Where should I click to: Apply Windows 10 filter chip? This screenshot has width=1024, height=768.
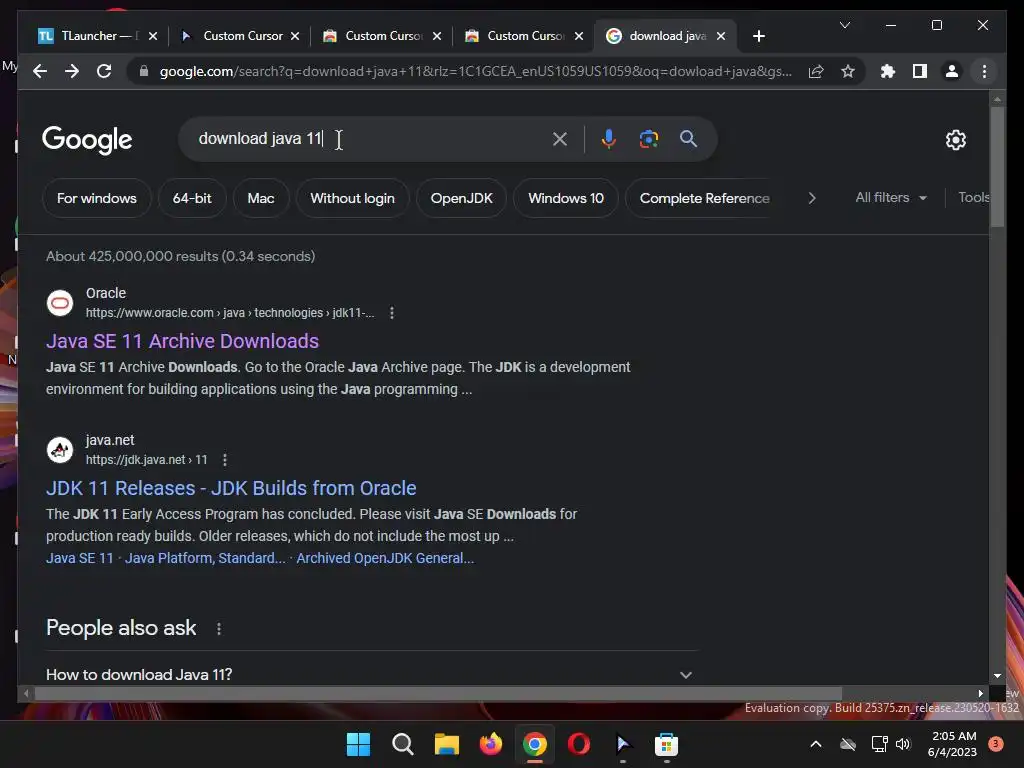point(566,198)
